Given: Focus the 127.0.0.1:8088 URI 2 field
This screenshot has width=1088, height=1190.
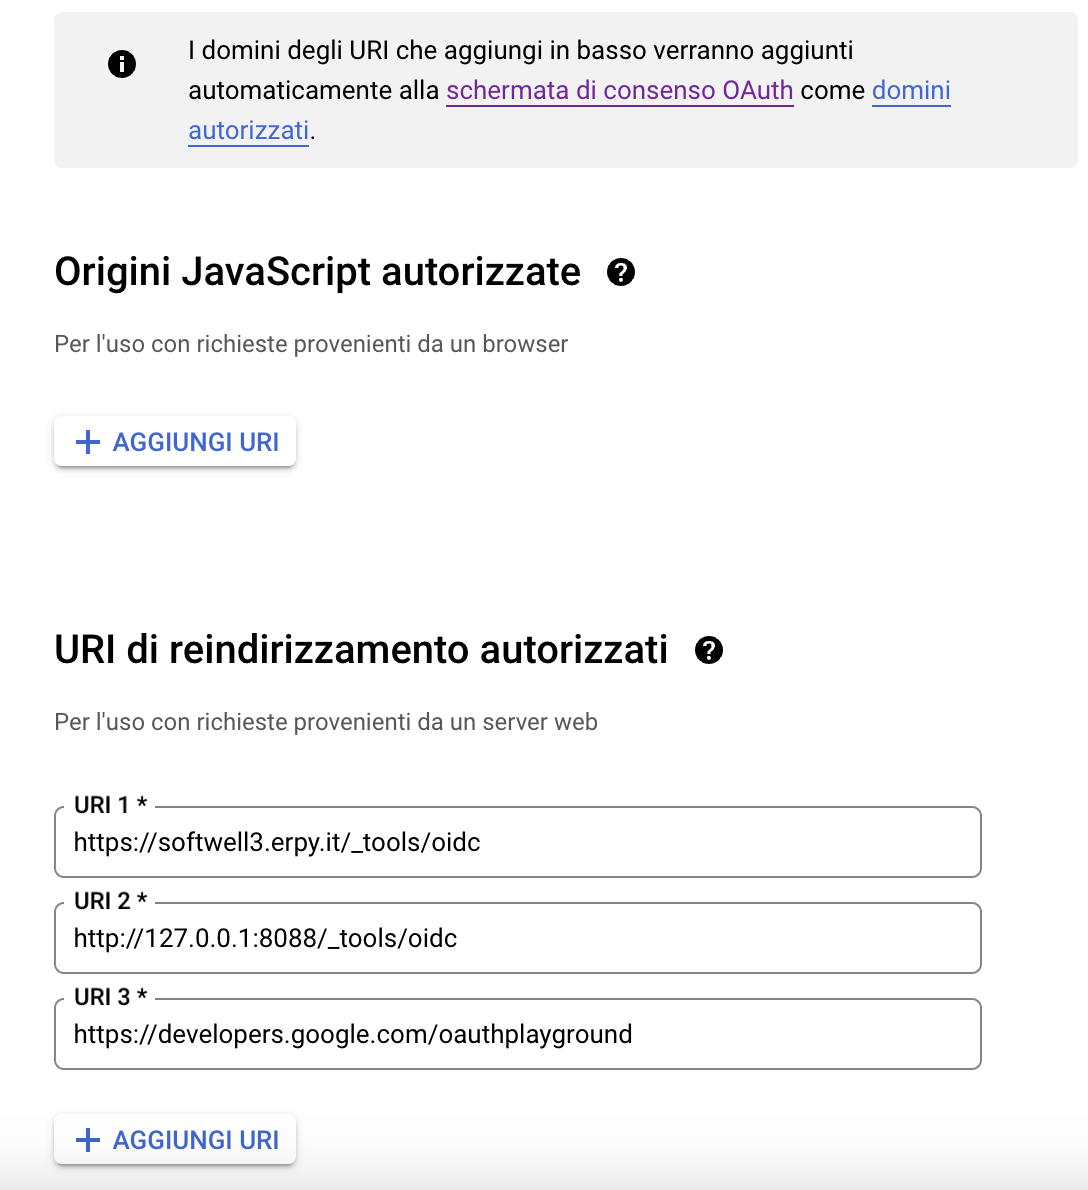Looking at the screenshot, I should coord(517,939).
